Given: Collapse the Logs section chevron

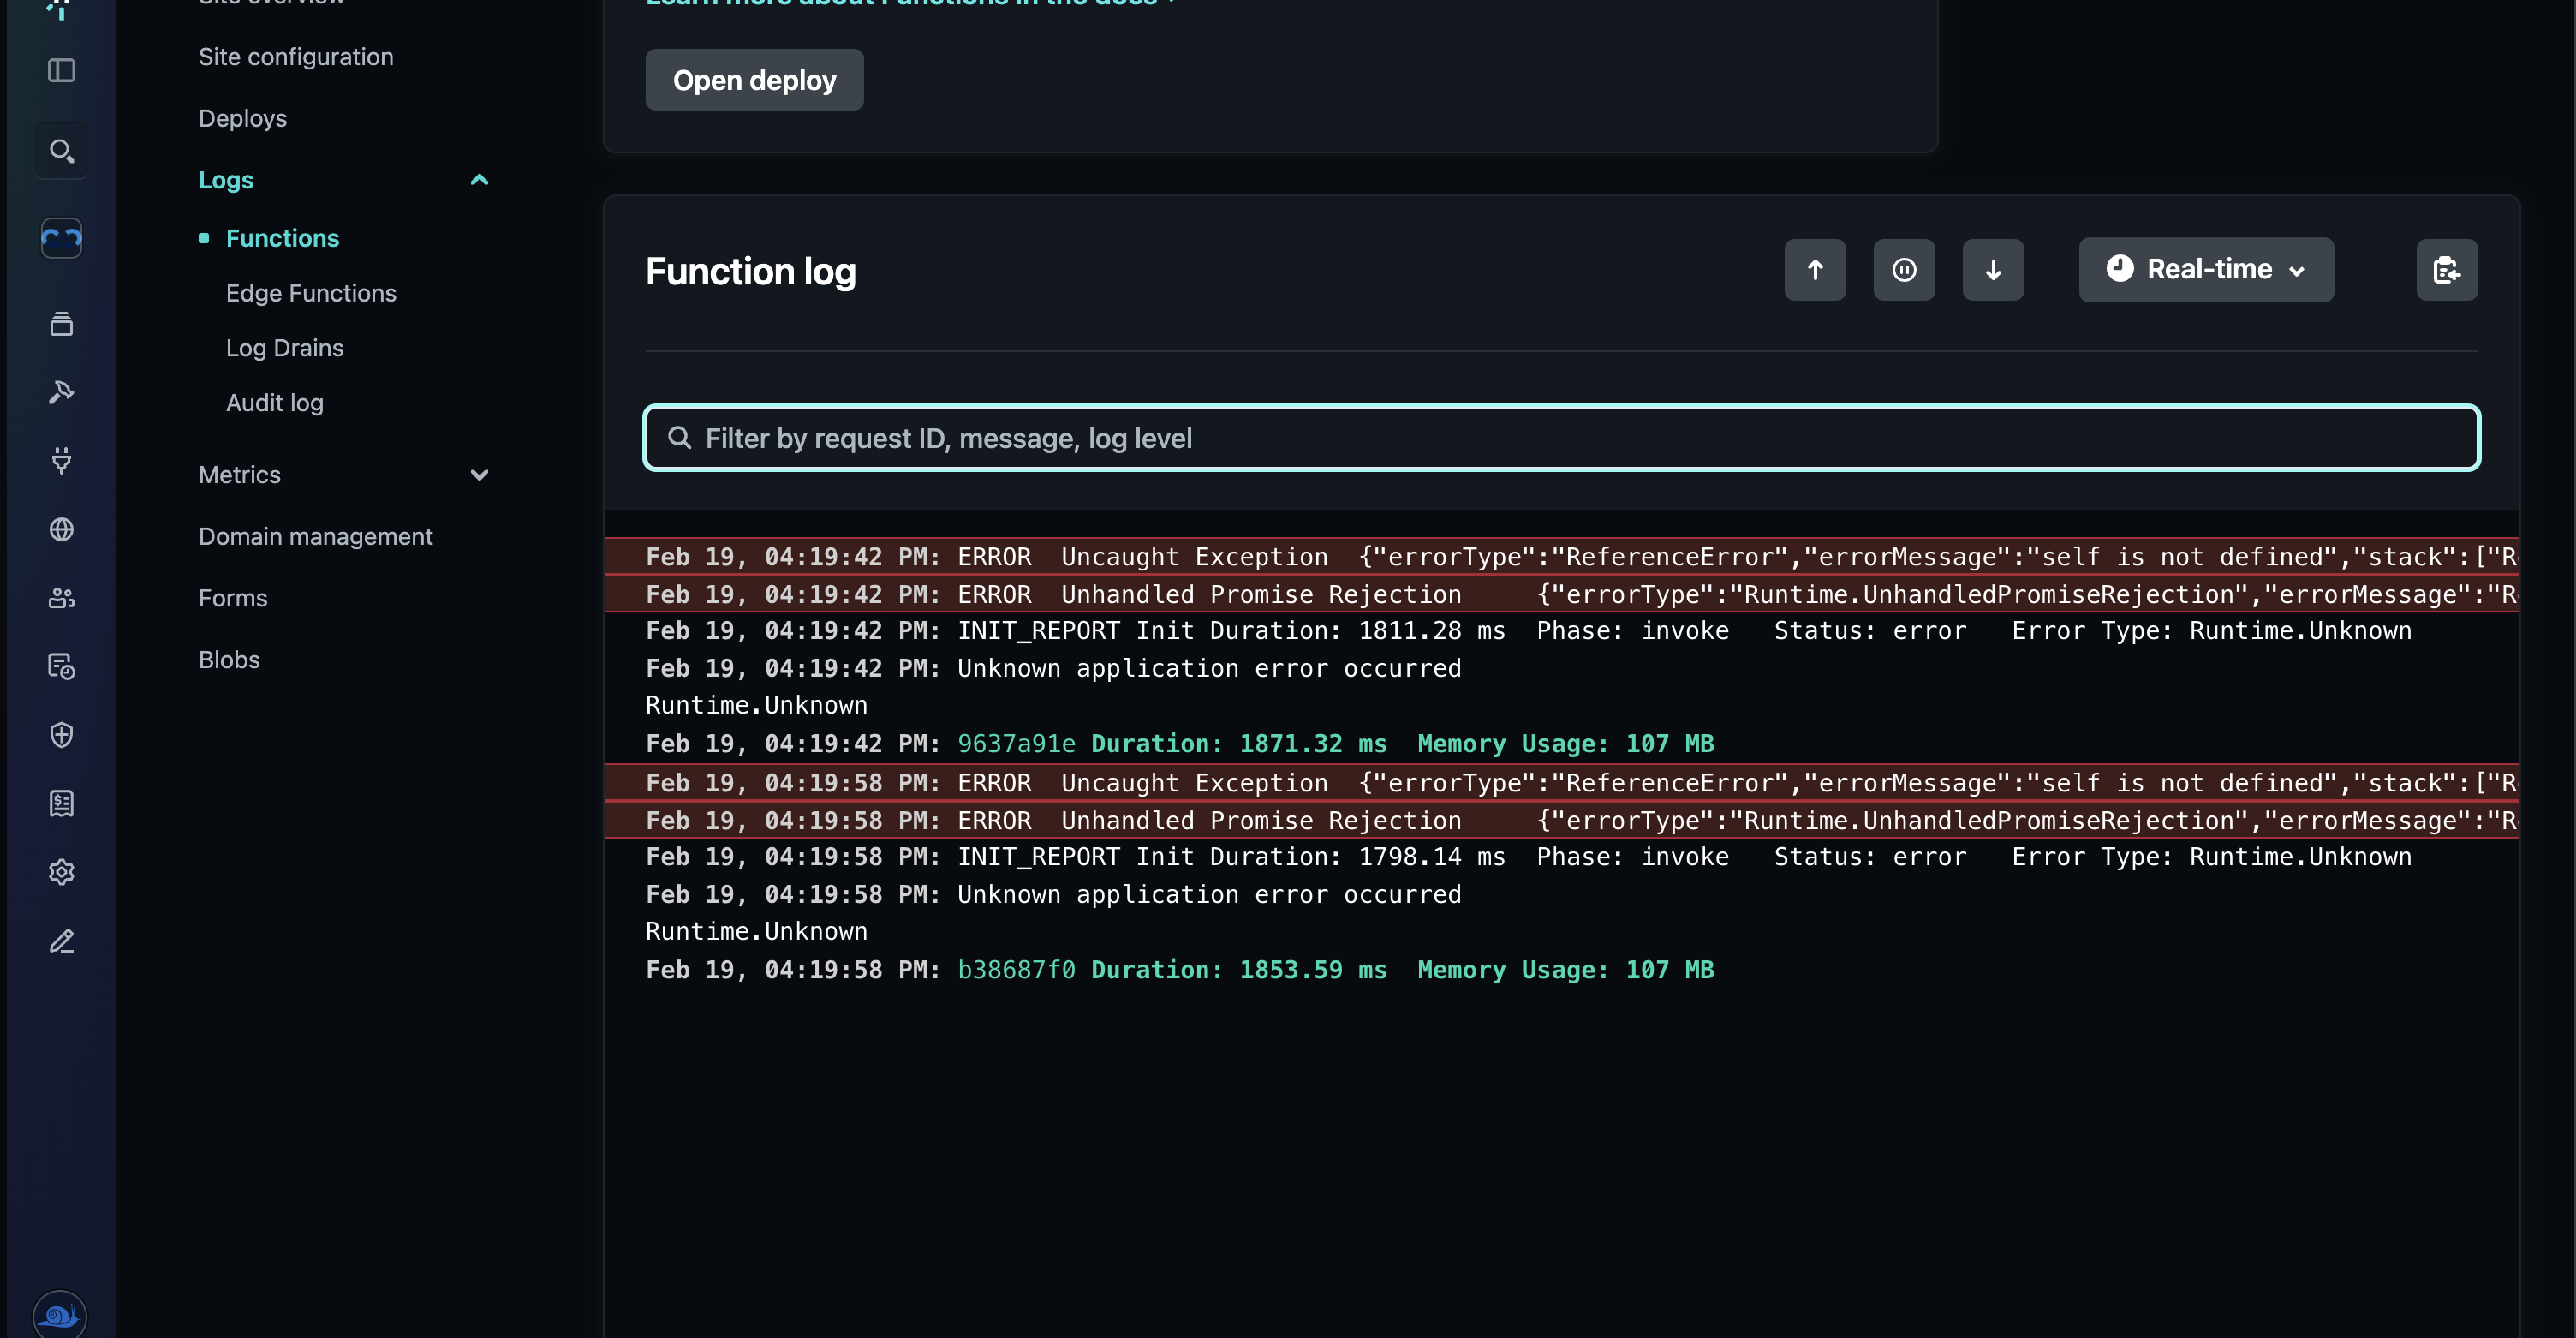Looking at the screenshot, I should (479, 180).
